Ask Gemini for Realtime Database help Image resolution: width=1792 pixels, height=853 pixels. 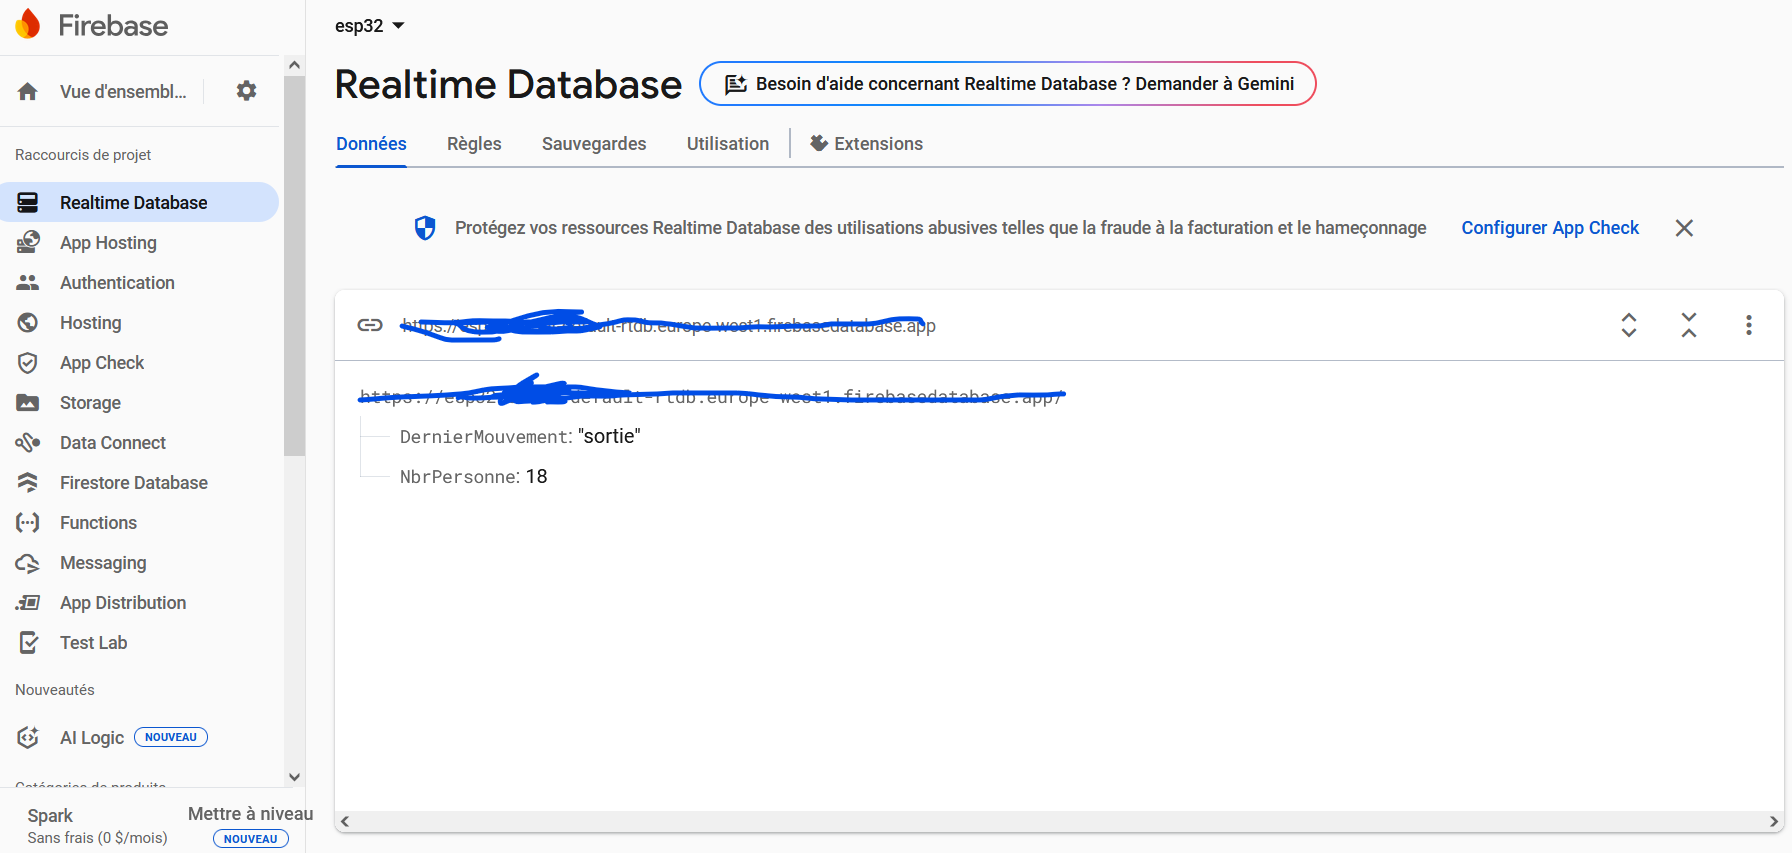coord(1008,84)
